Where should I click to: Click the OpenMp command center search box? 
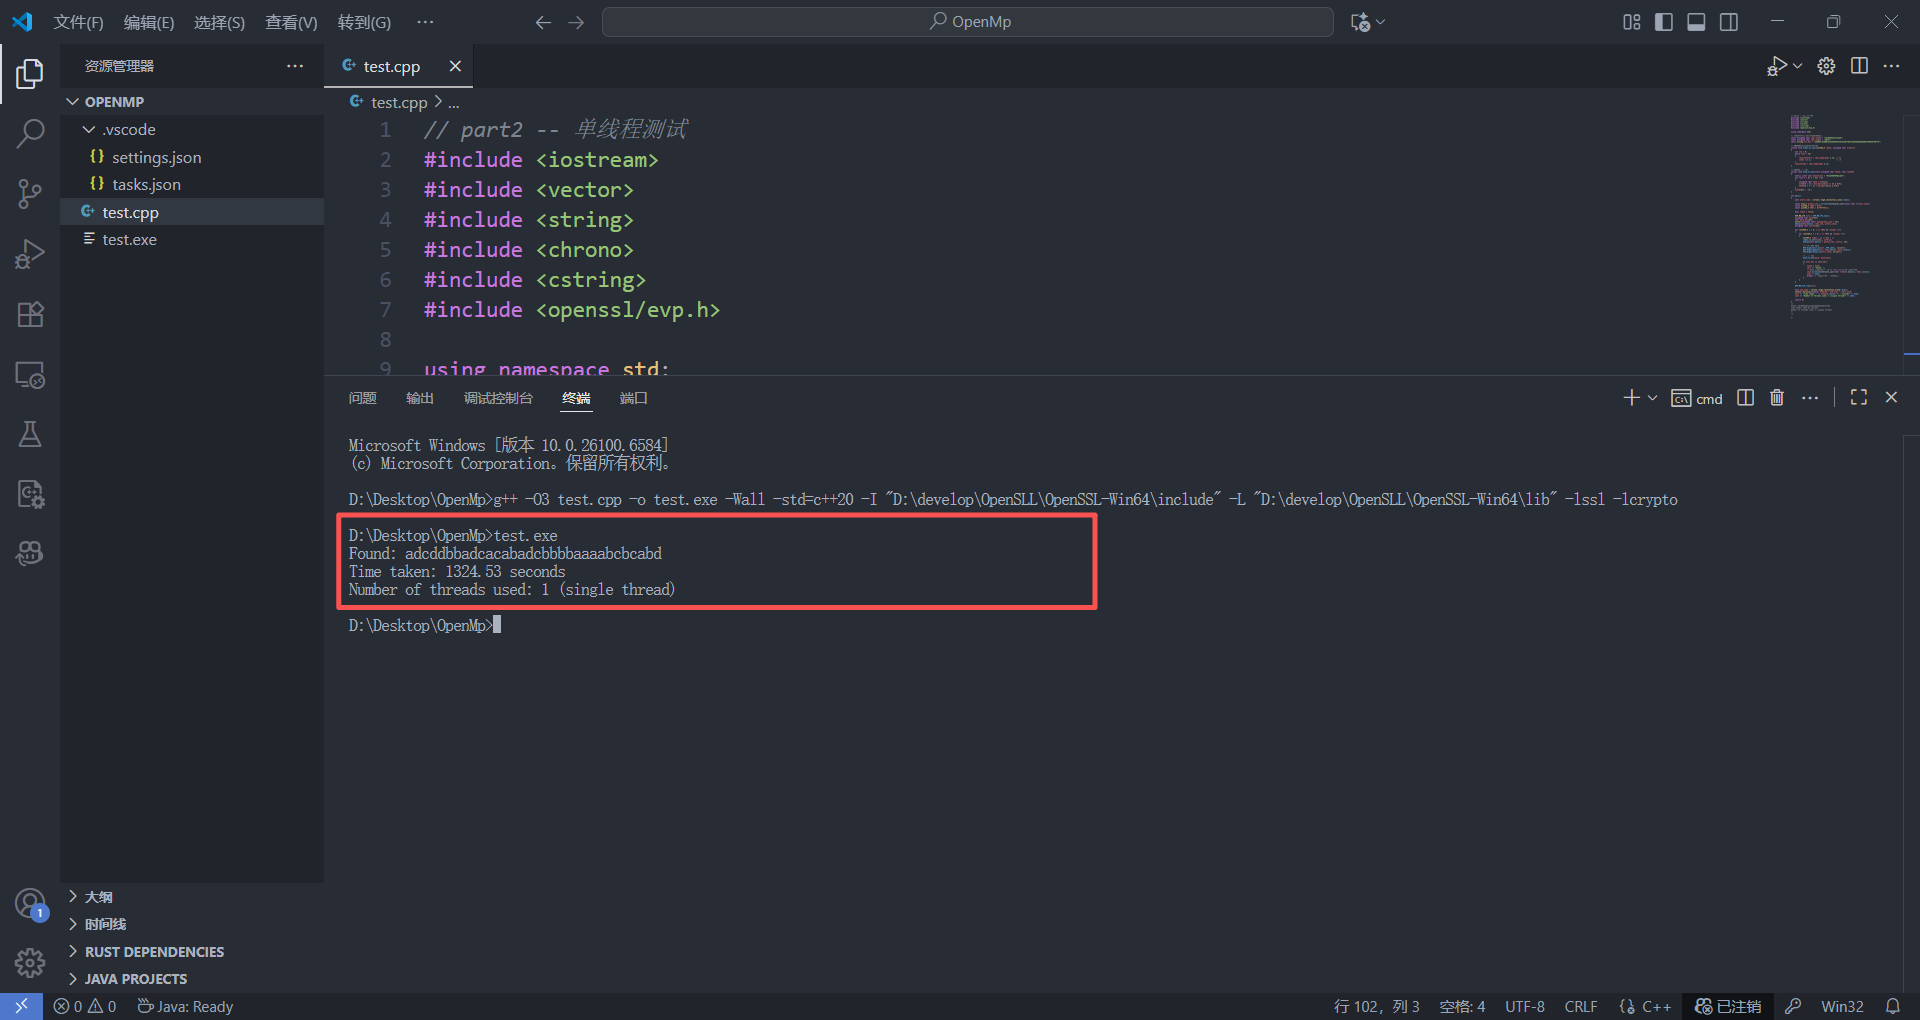[x=967, y=22]
